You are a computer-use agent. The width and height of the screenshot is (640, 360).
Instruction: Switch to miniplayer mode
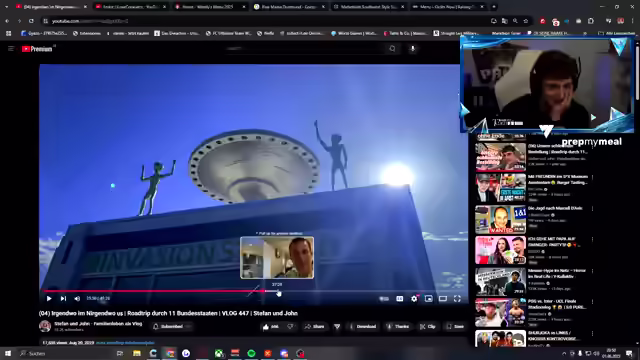(429, 299)
